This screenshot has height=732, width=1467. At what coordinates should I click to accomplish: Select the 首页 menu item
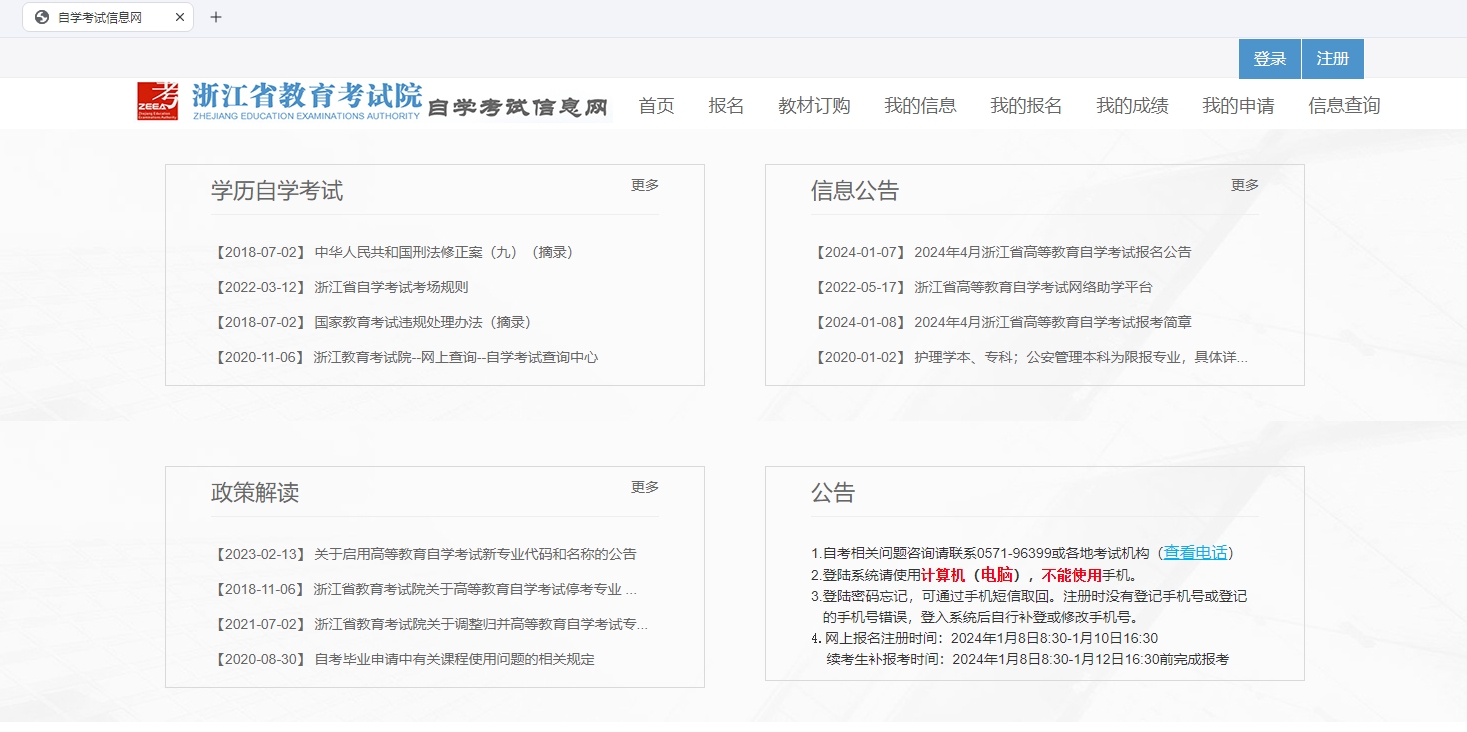tap(656, 105)
